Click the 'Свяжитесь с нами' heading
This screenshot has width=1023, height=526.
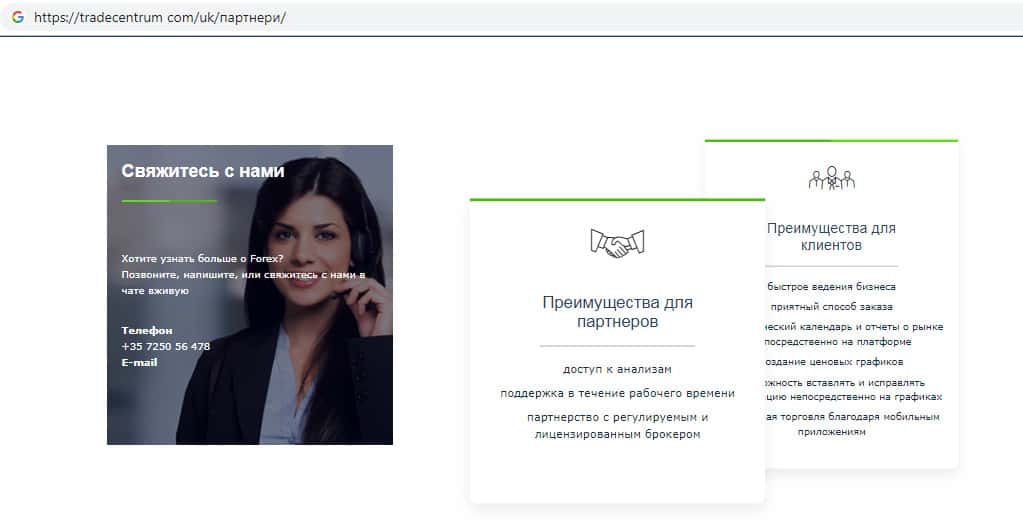(x=203, y=171)
